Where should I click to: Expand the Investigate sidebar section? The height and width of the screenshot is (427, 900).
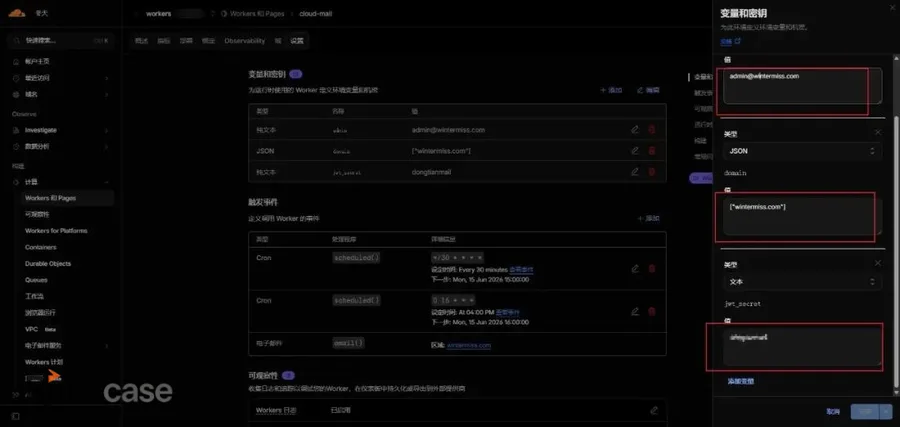107,130
